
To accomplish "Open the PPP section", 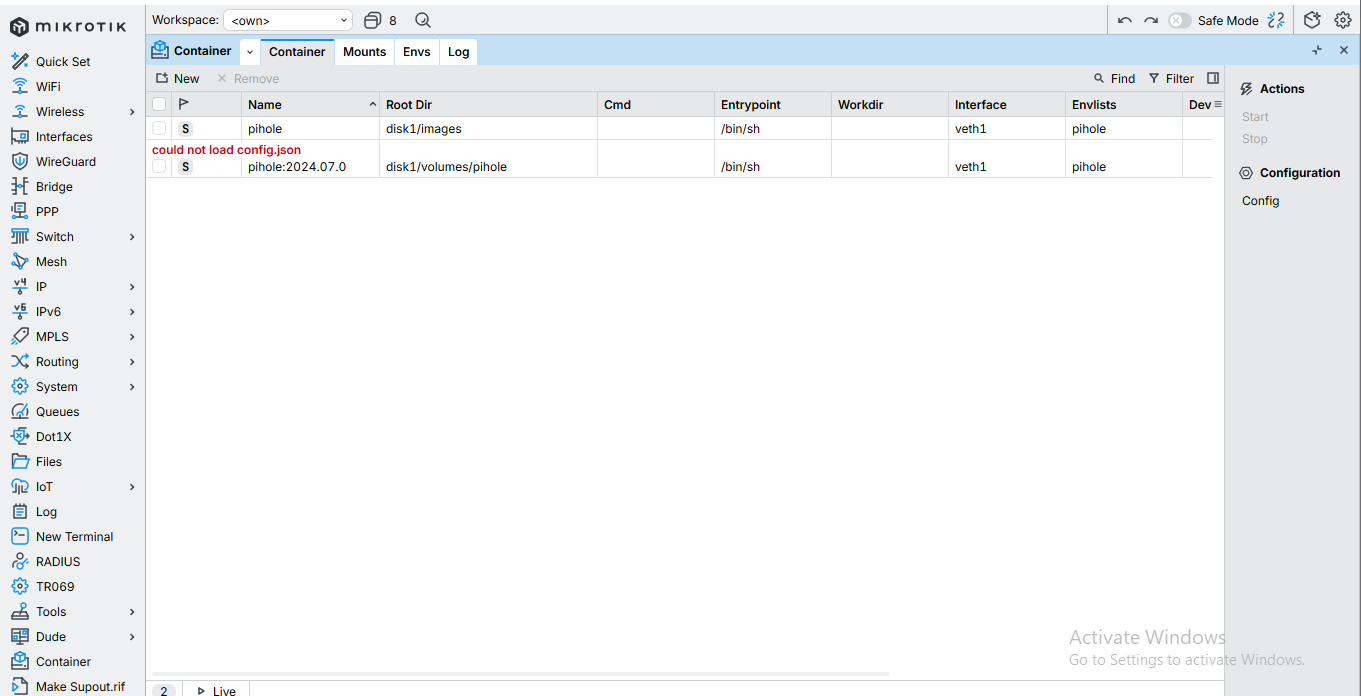I will pyautogui.click(x=47, y=211).
